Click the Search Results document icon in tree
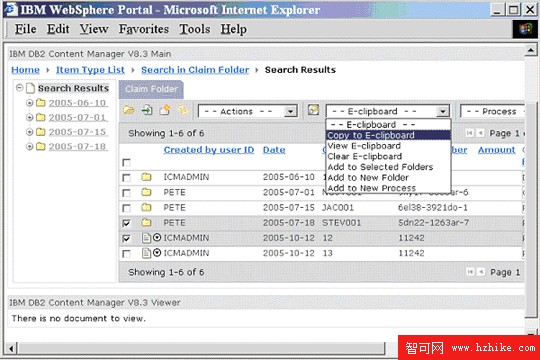 click(30, 88)
